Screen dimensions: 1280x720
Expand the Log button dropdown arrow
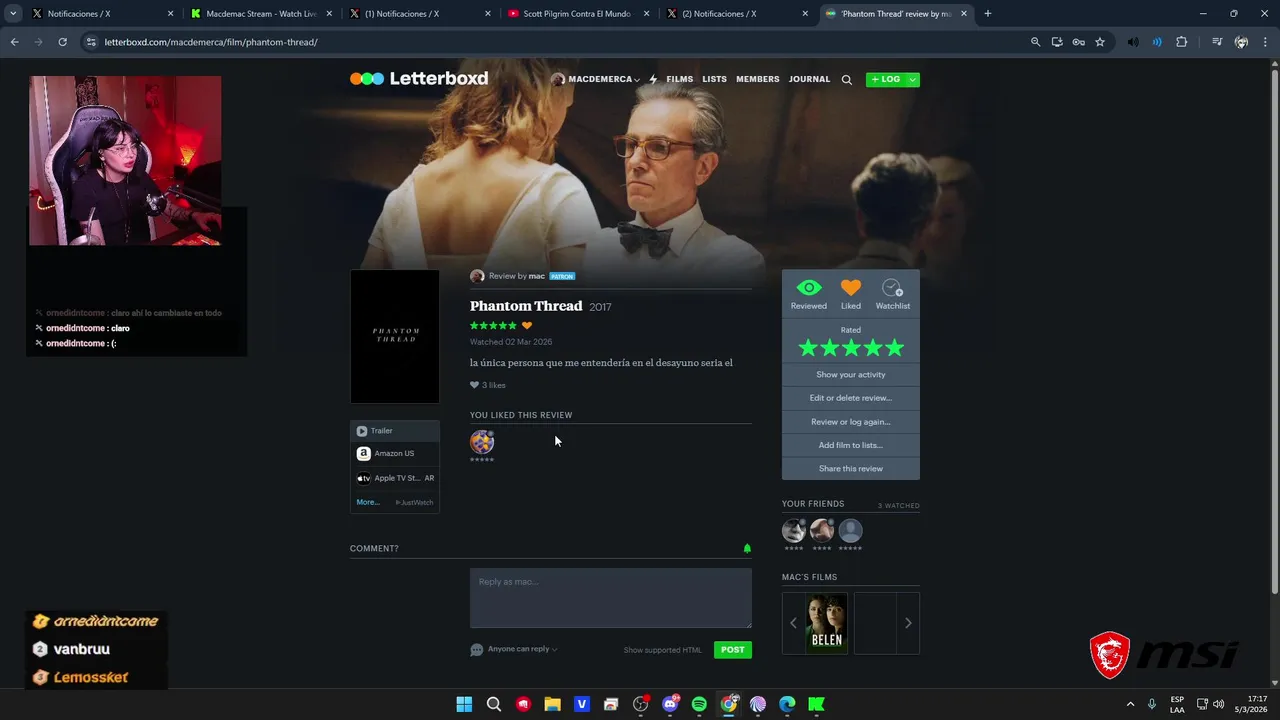coord(913,79)
